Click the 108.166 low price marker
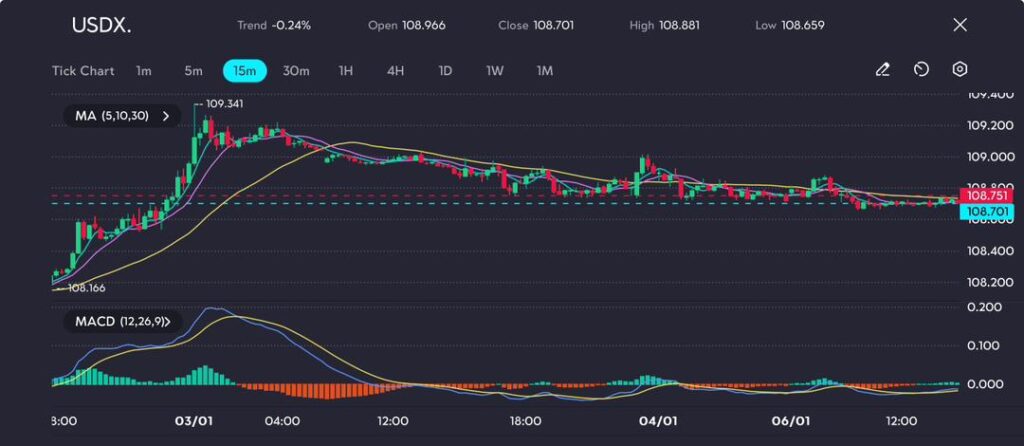The image size is (1024, 446). click(87, 288)
